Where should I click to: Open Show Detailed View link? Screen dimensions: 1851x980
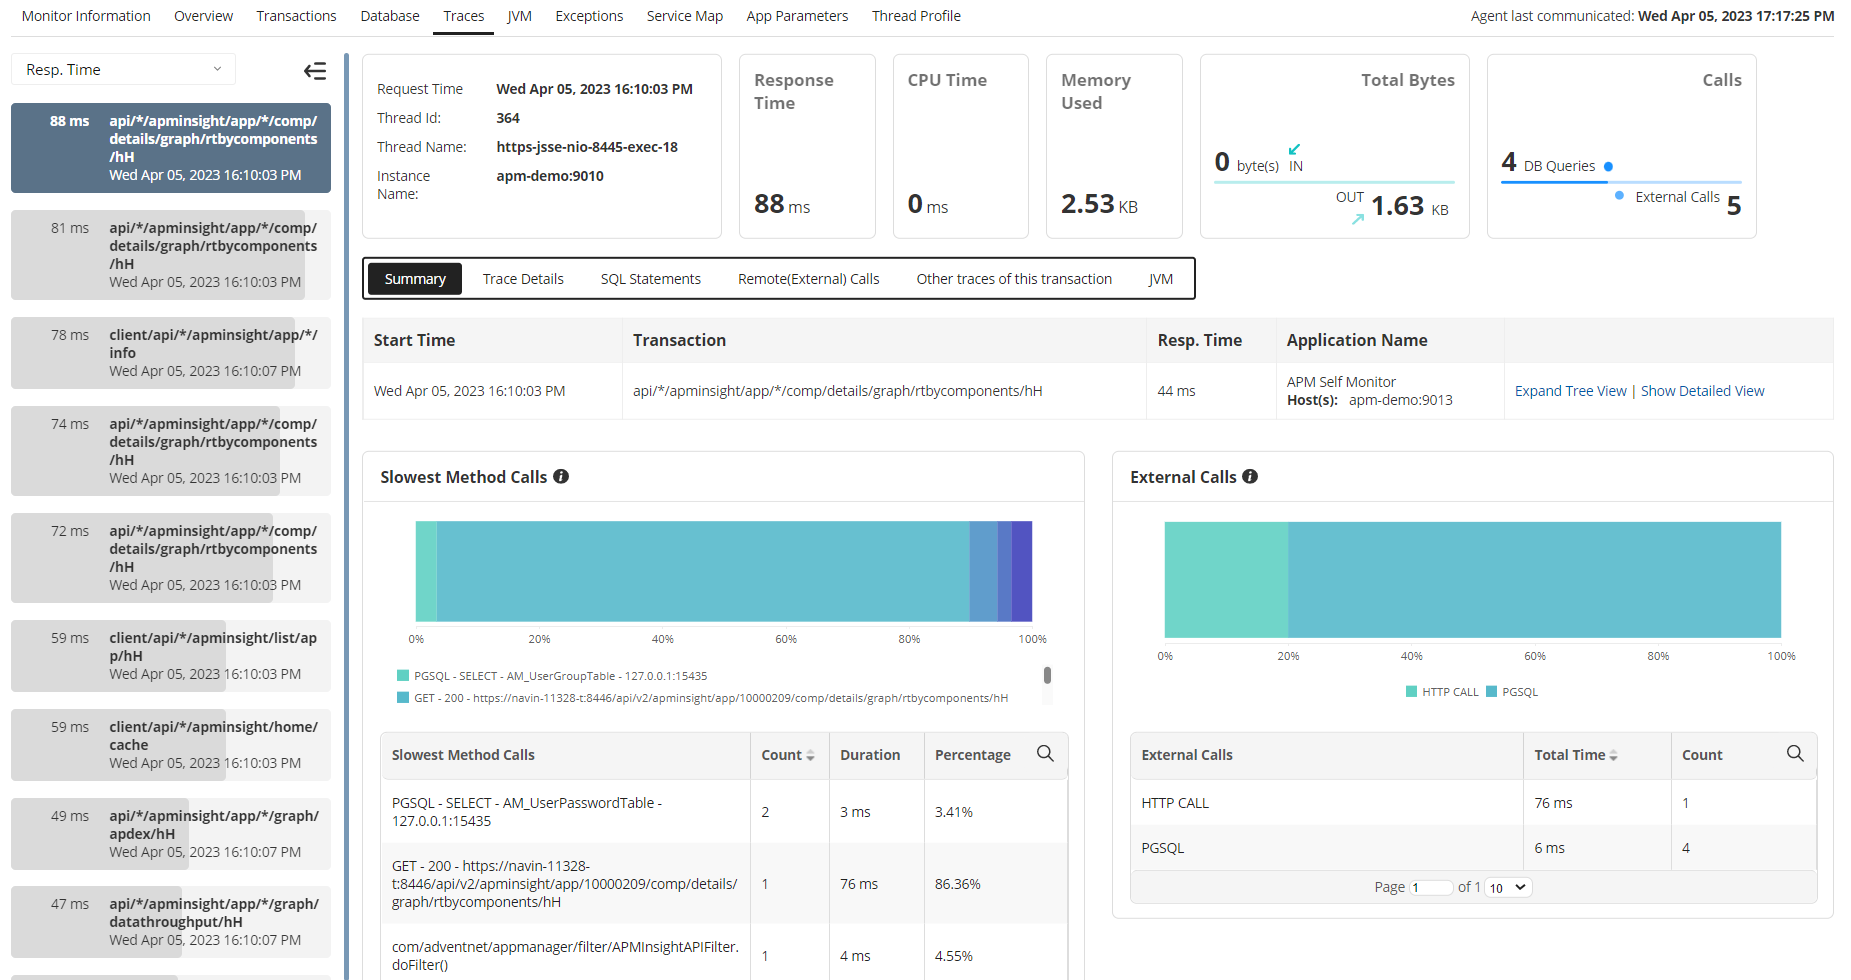[1702, 391]
